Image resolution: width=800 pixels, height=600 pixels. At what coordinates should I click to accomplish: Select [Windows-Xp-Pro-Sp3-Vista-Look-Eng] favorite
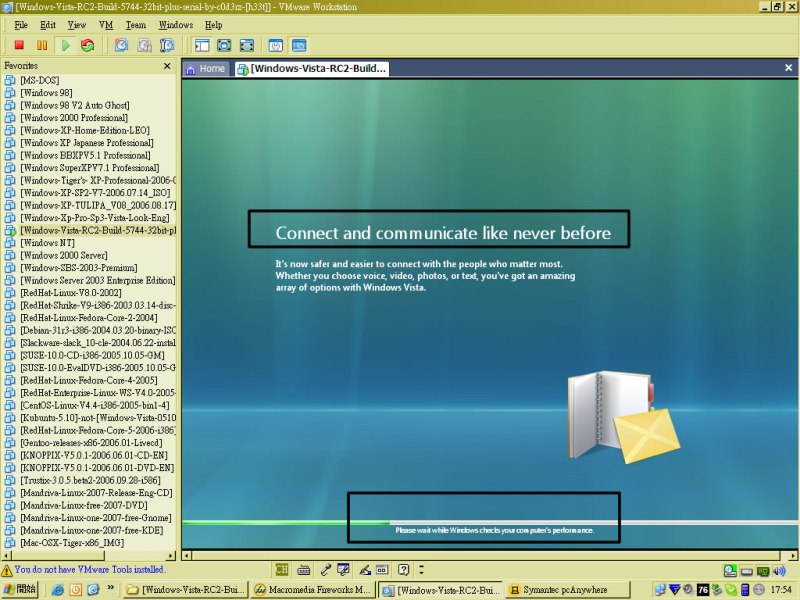coord(95,218)
